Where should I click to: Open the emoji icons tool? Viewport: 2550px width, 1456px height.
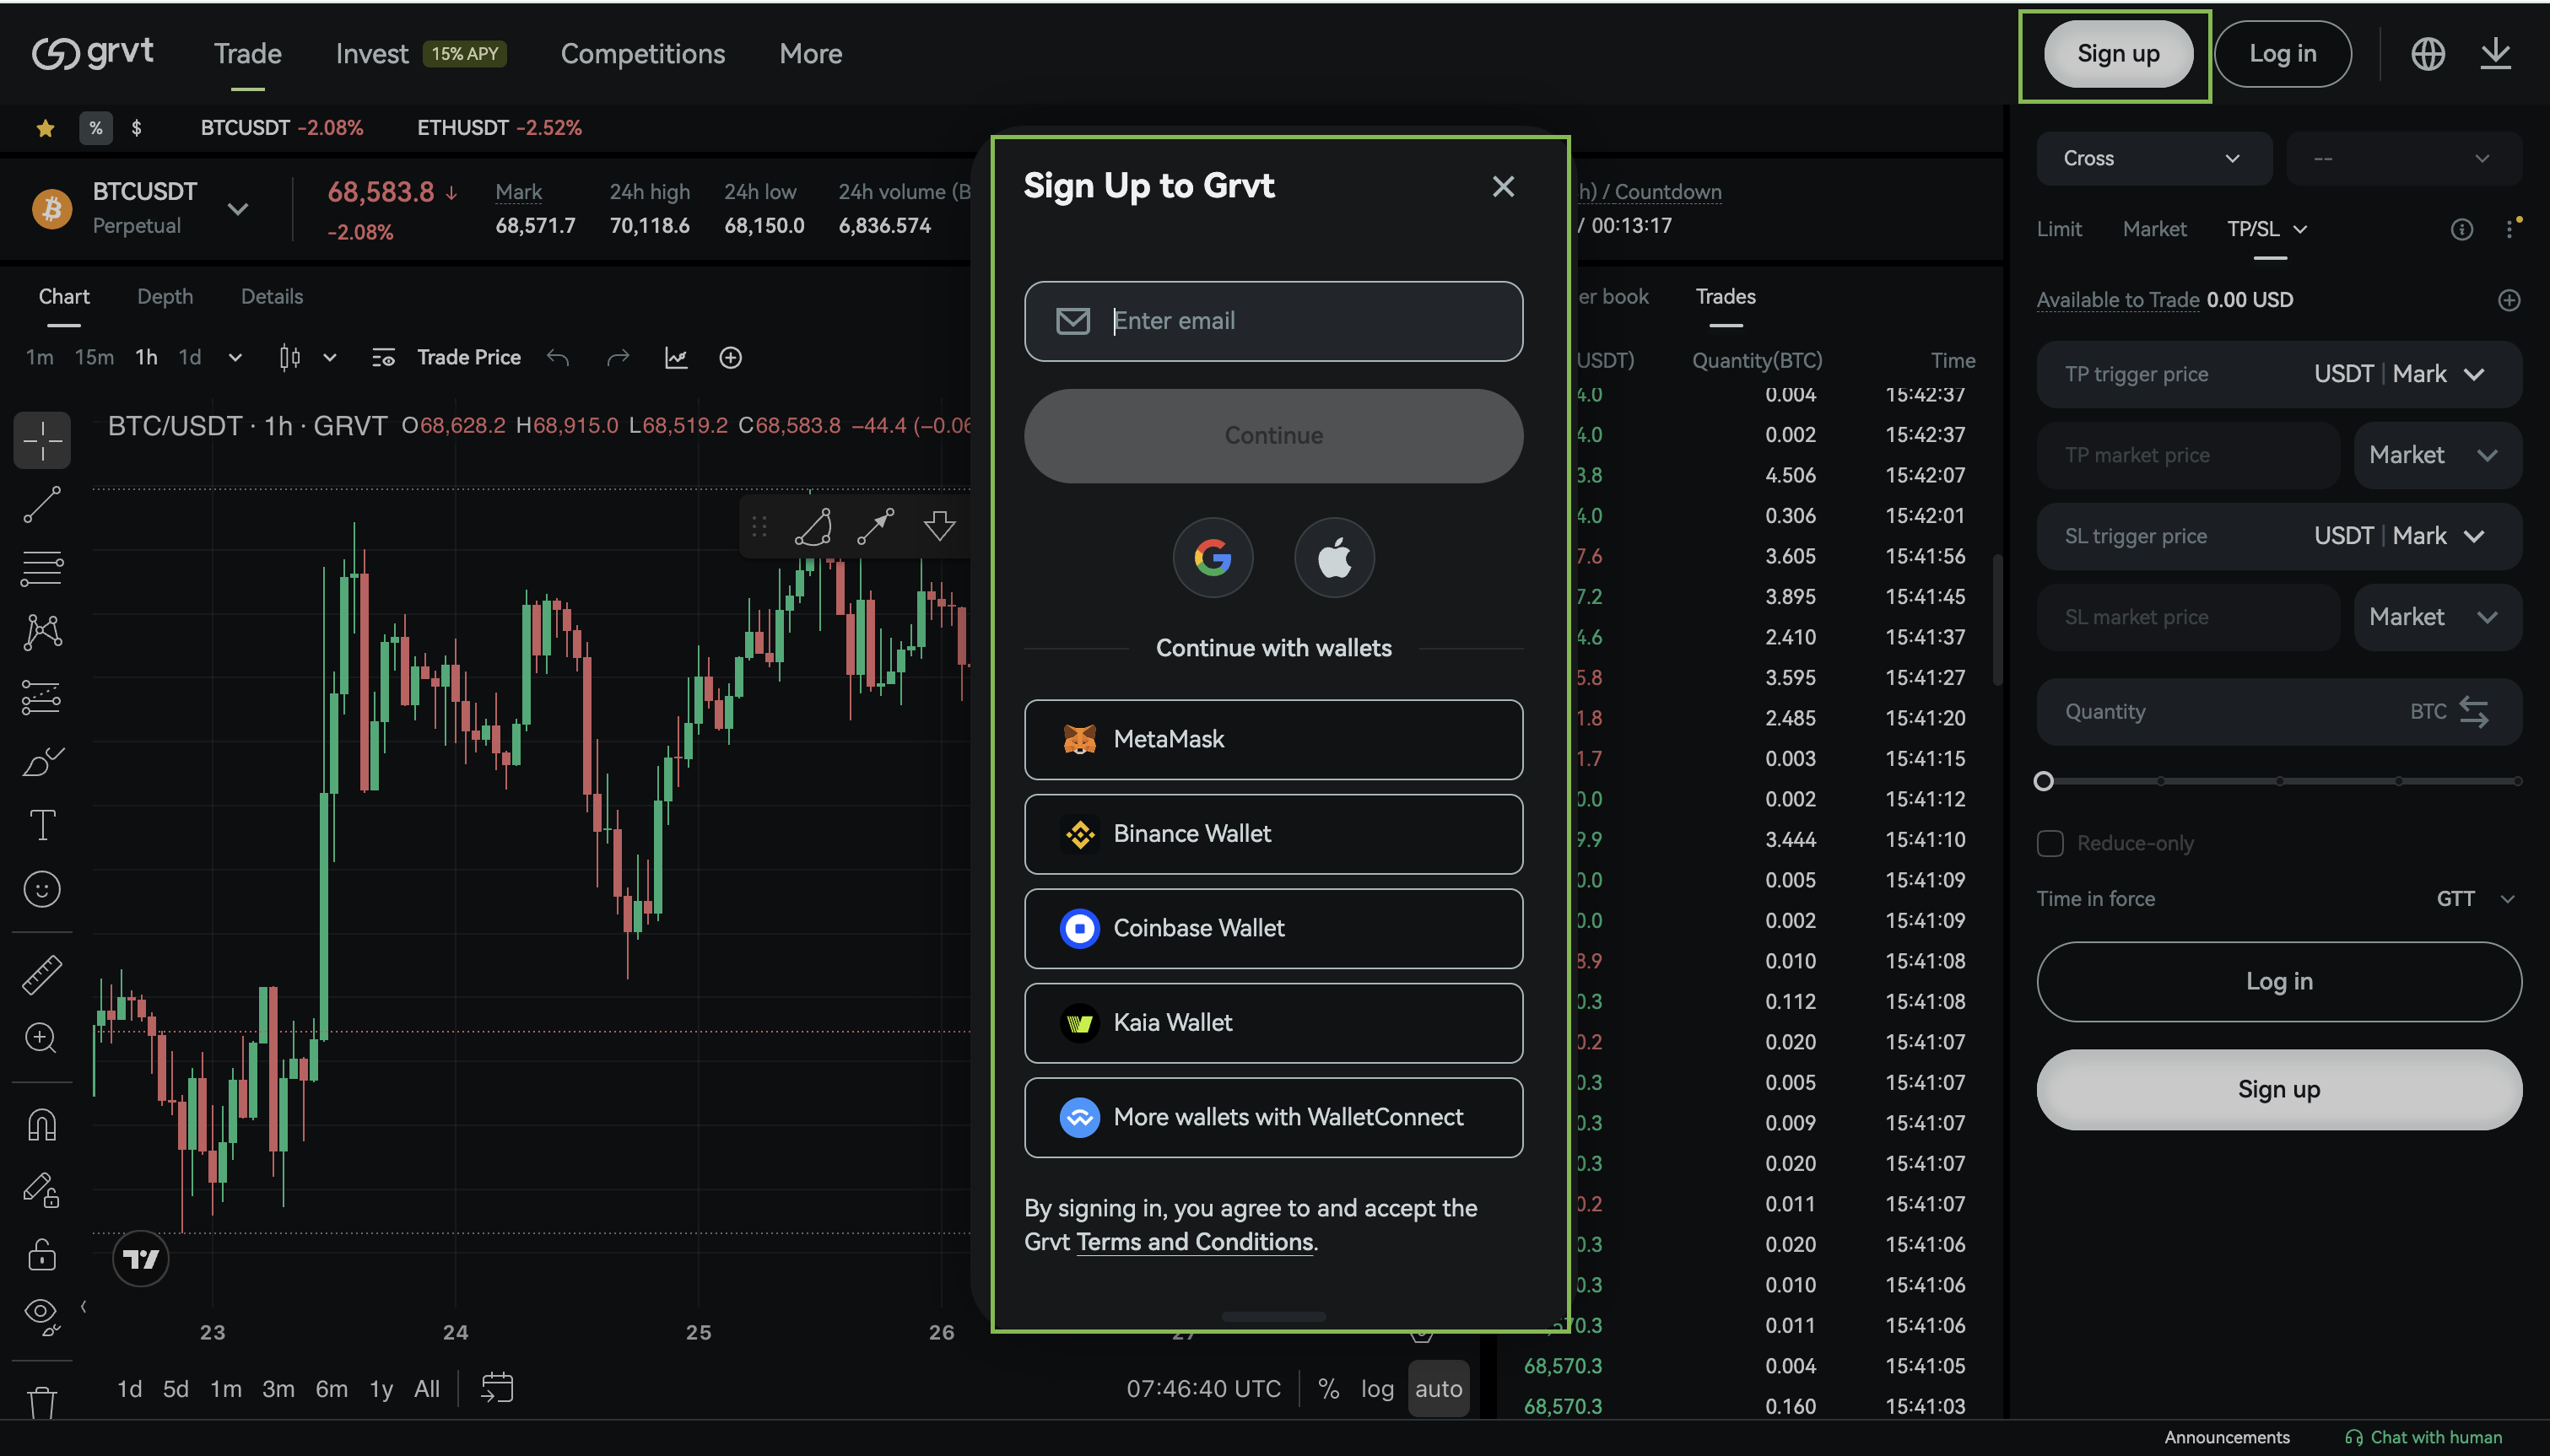pos(42,889)
